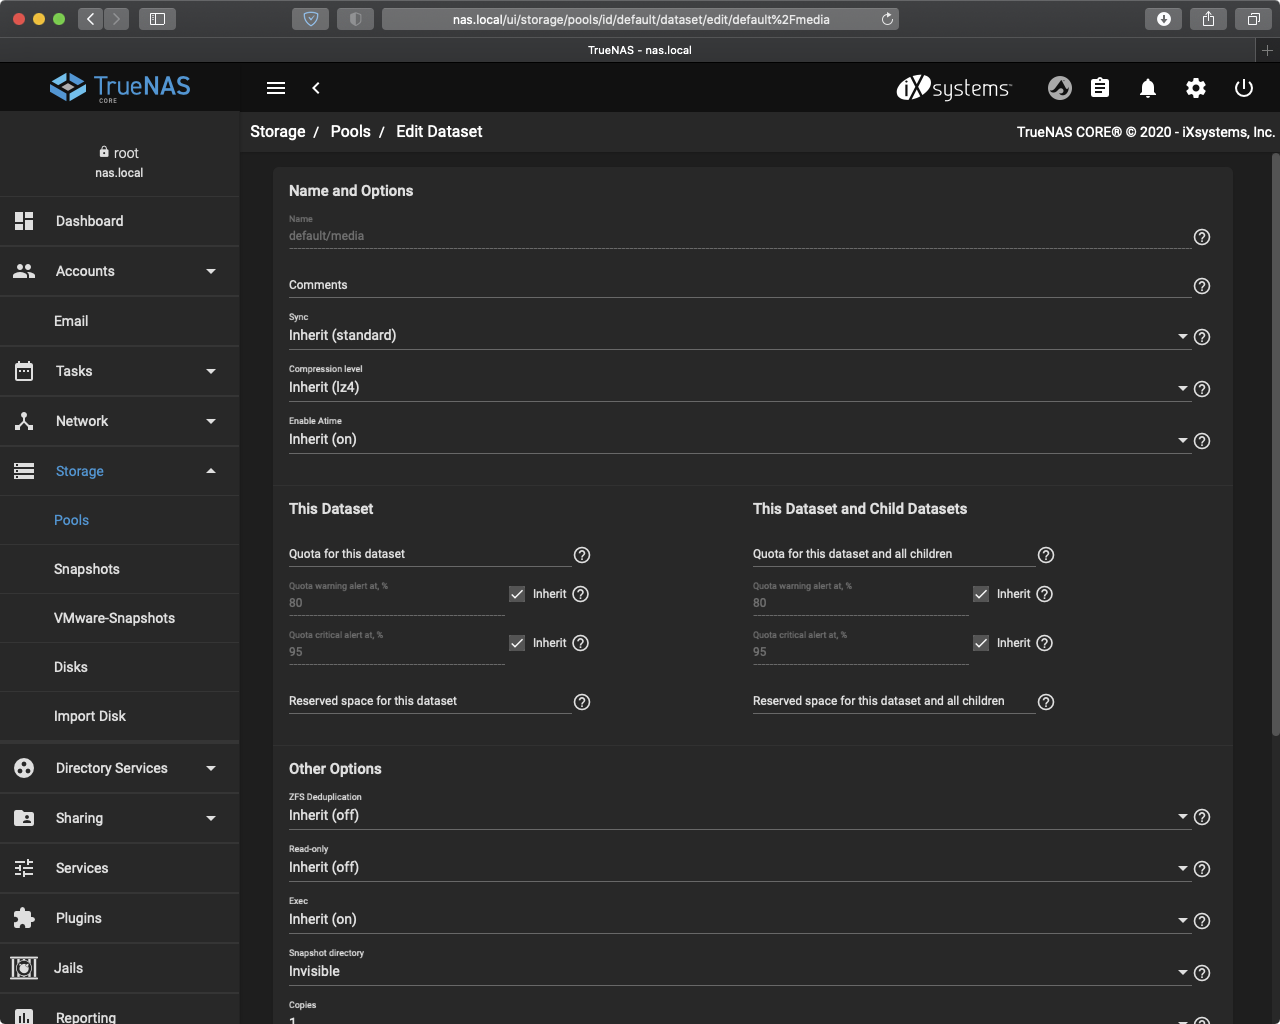
Task: Go to Storage breadcrumb link
Action: click(278, 131)
